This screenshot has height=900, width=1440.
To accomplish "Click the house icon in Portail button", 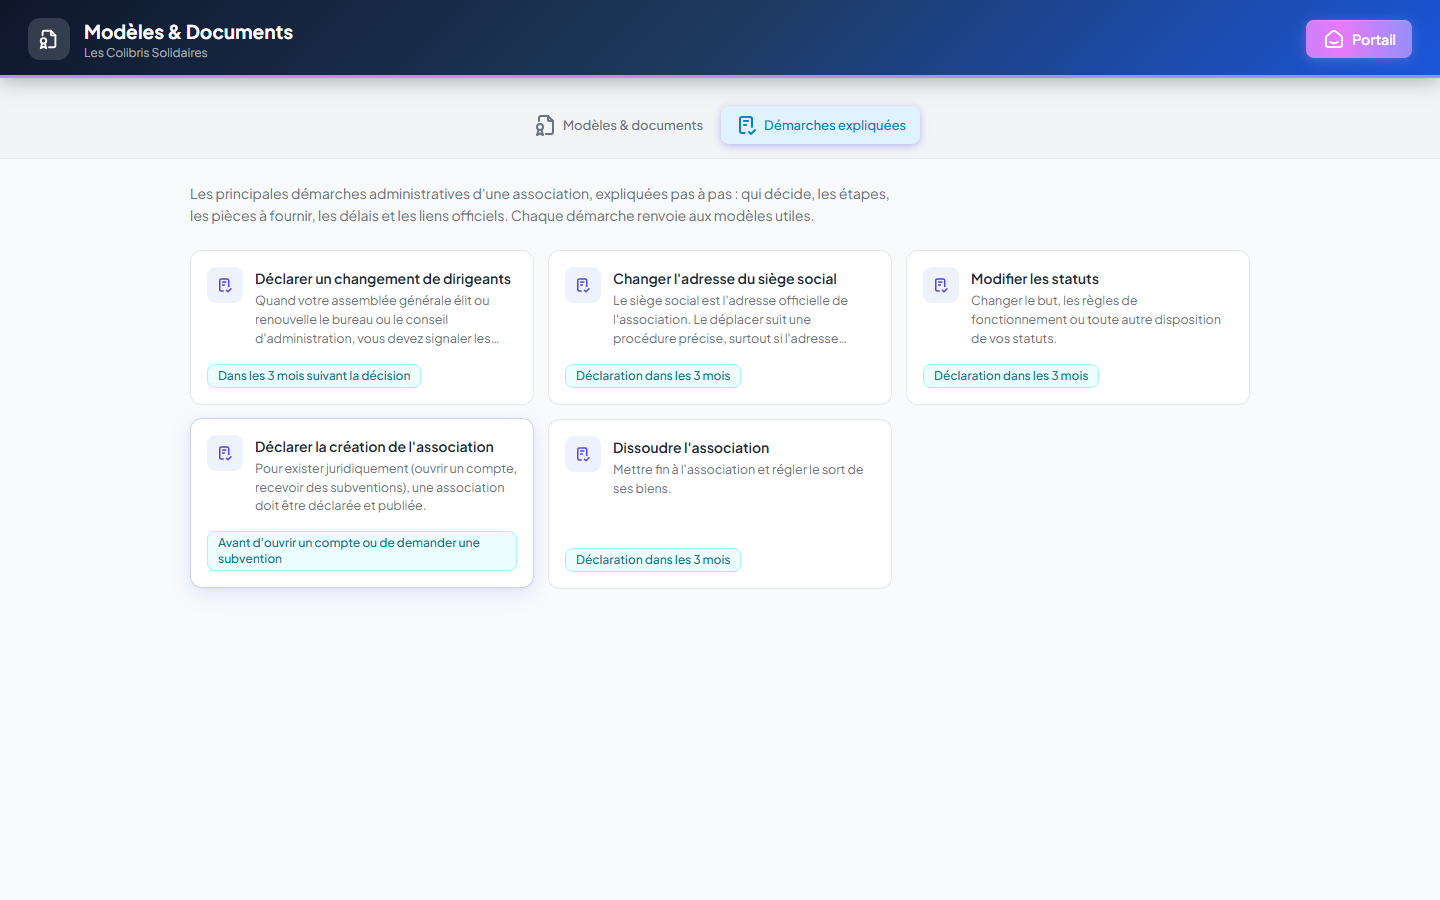I will pyautogui.click(x=1334, y=39).
